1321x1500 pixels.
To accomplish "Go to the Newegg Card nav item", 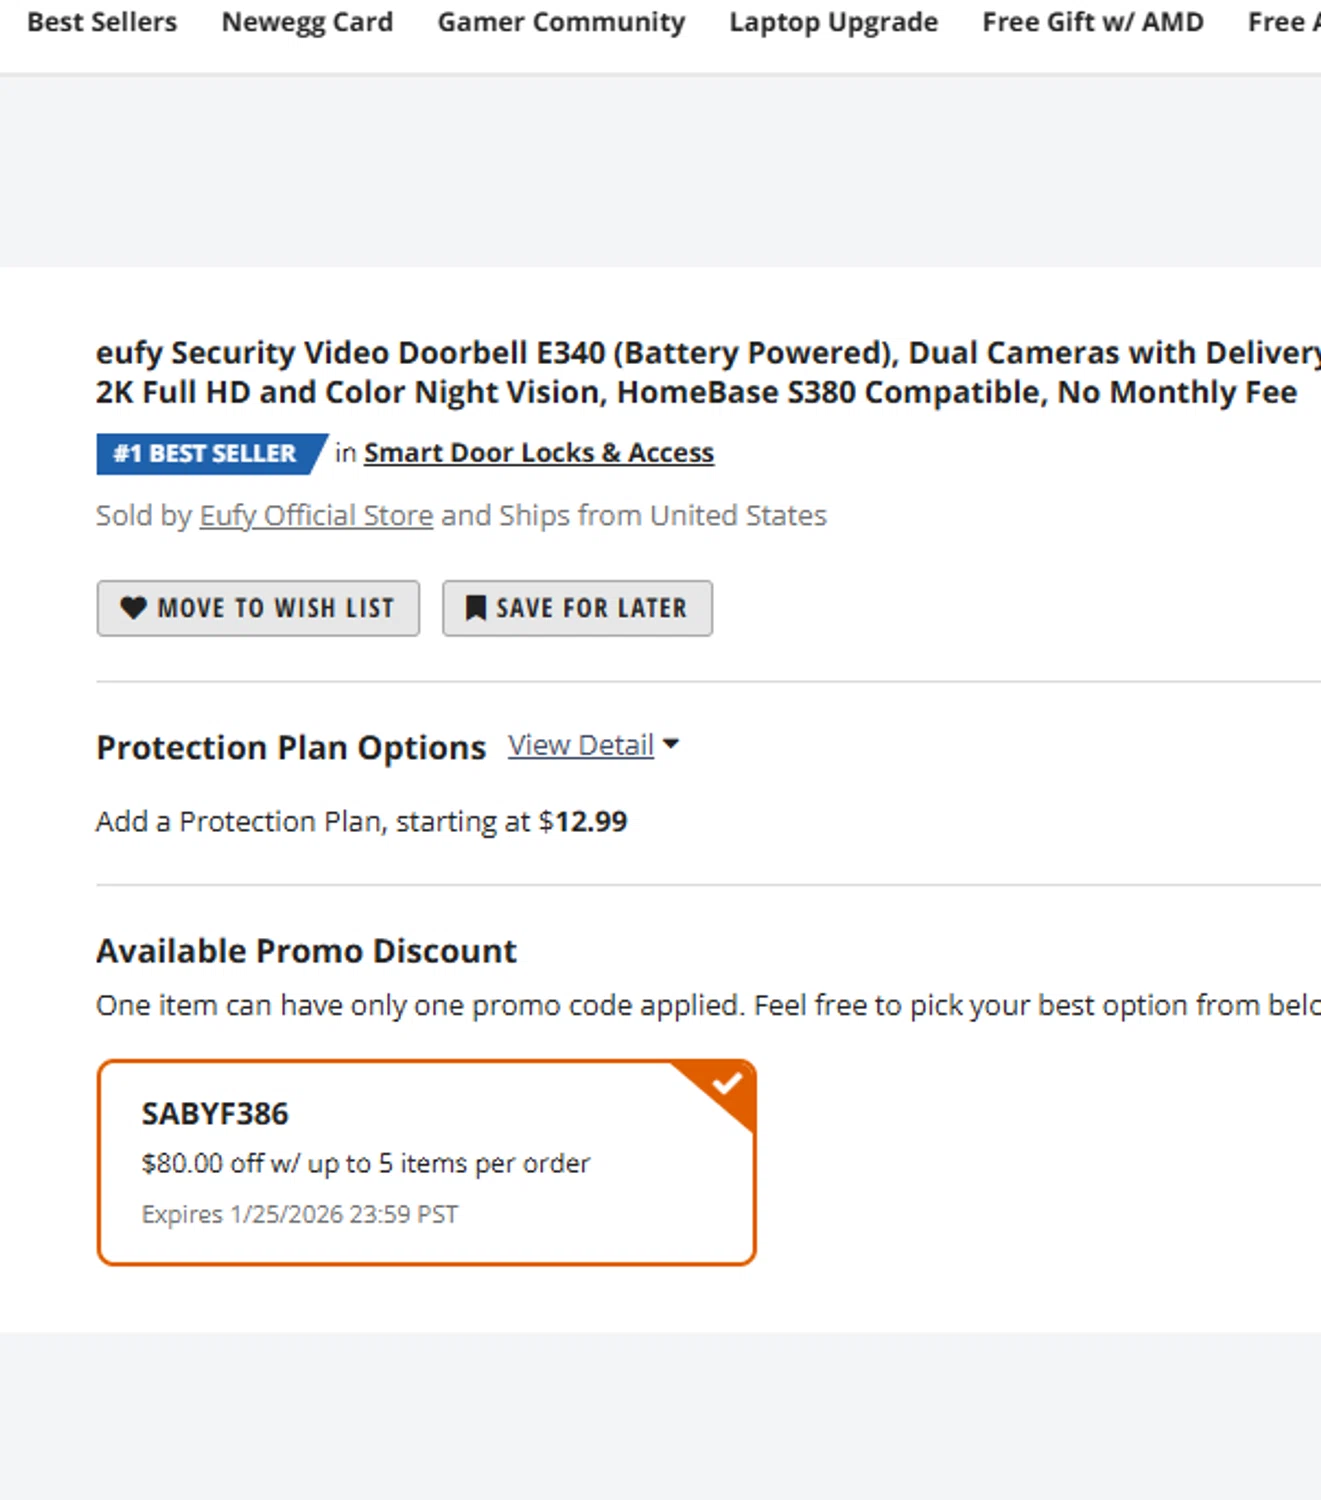I will tap(307, 22).
